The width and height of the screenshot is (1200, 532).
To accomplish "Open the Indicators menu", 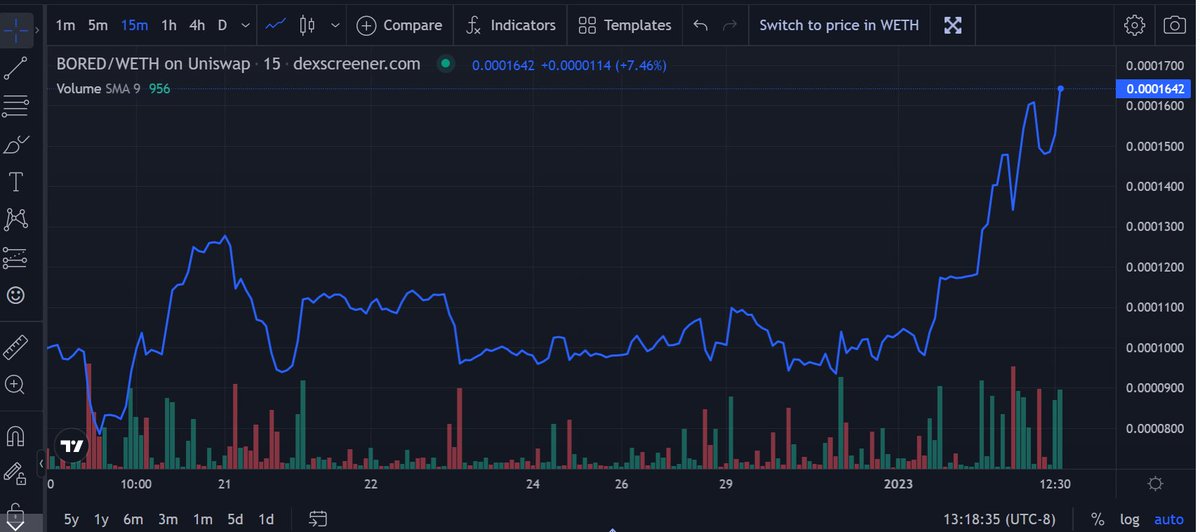I will coord(510,25).
